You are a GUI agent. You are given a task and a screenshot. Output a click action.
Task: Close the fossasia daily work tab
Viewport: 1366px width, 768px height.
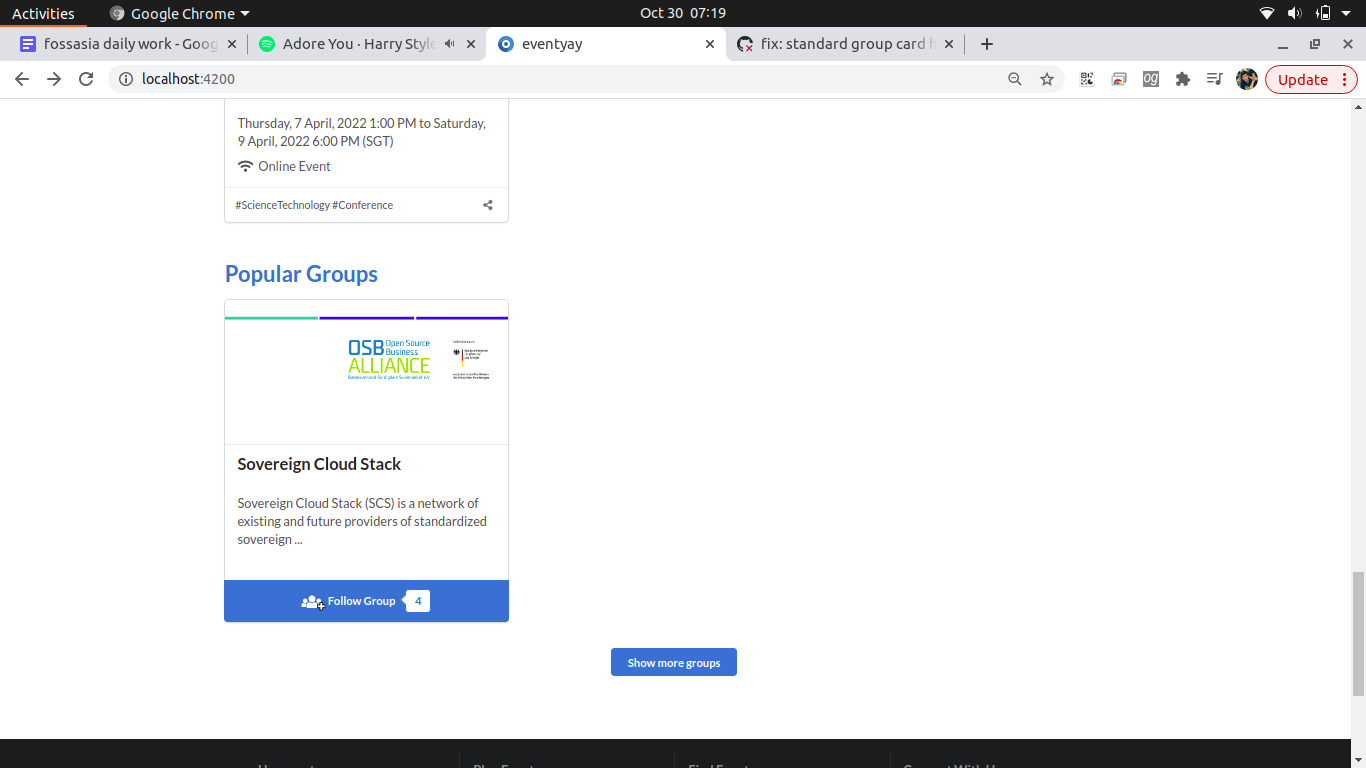232,44
